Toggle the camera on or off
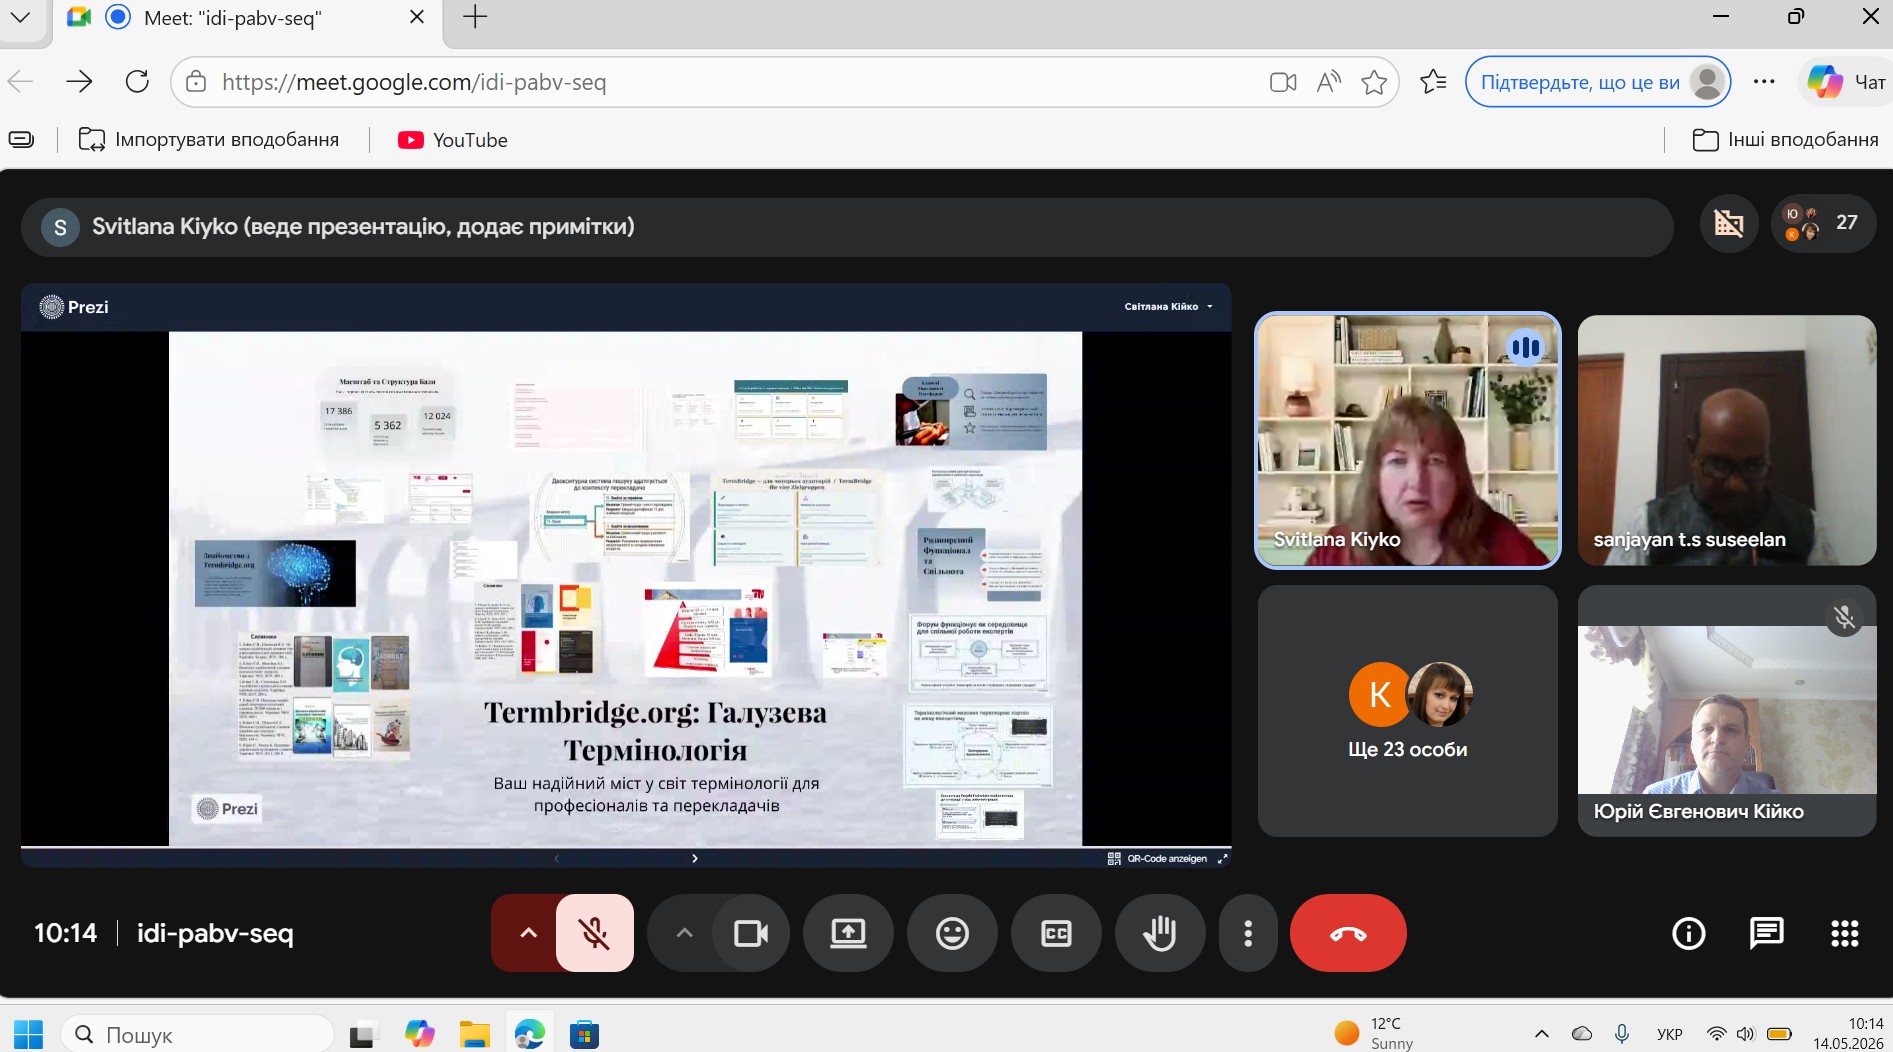The image size is (1893, 1052). (751, 933)
